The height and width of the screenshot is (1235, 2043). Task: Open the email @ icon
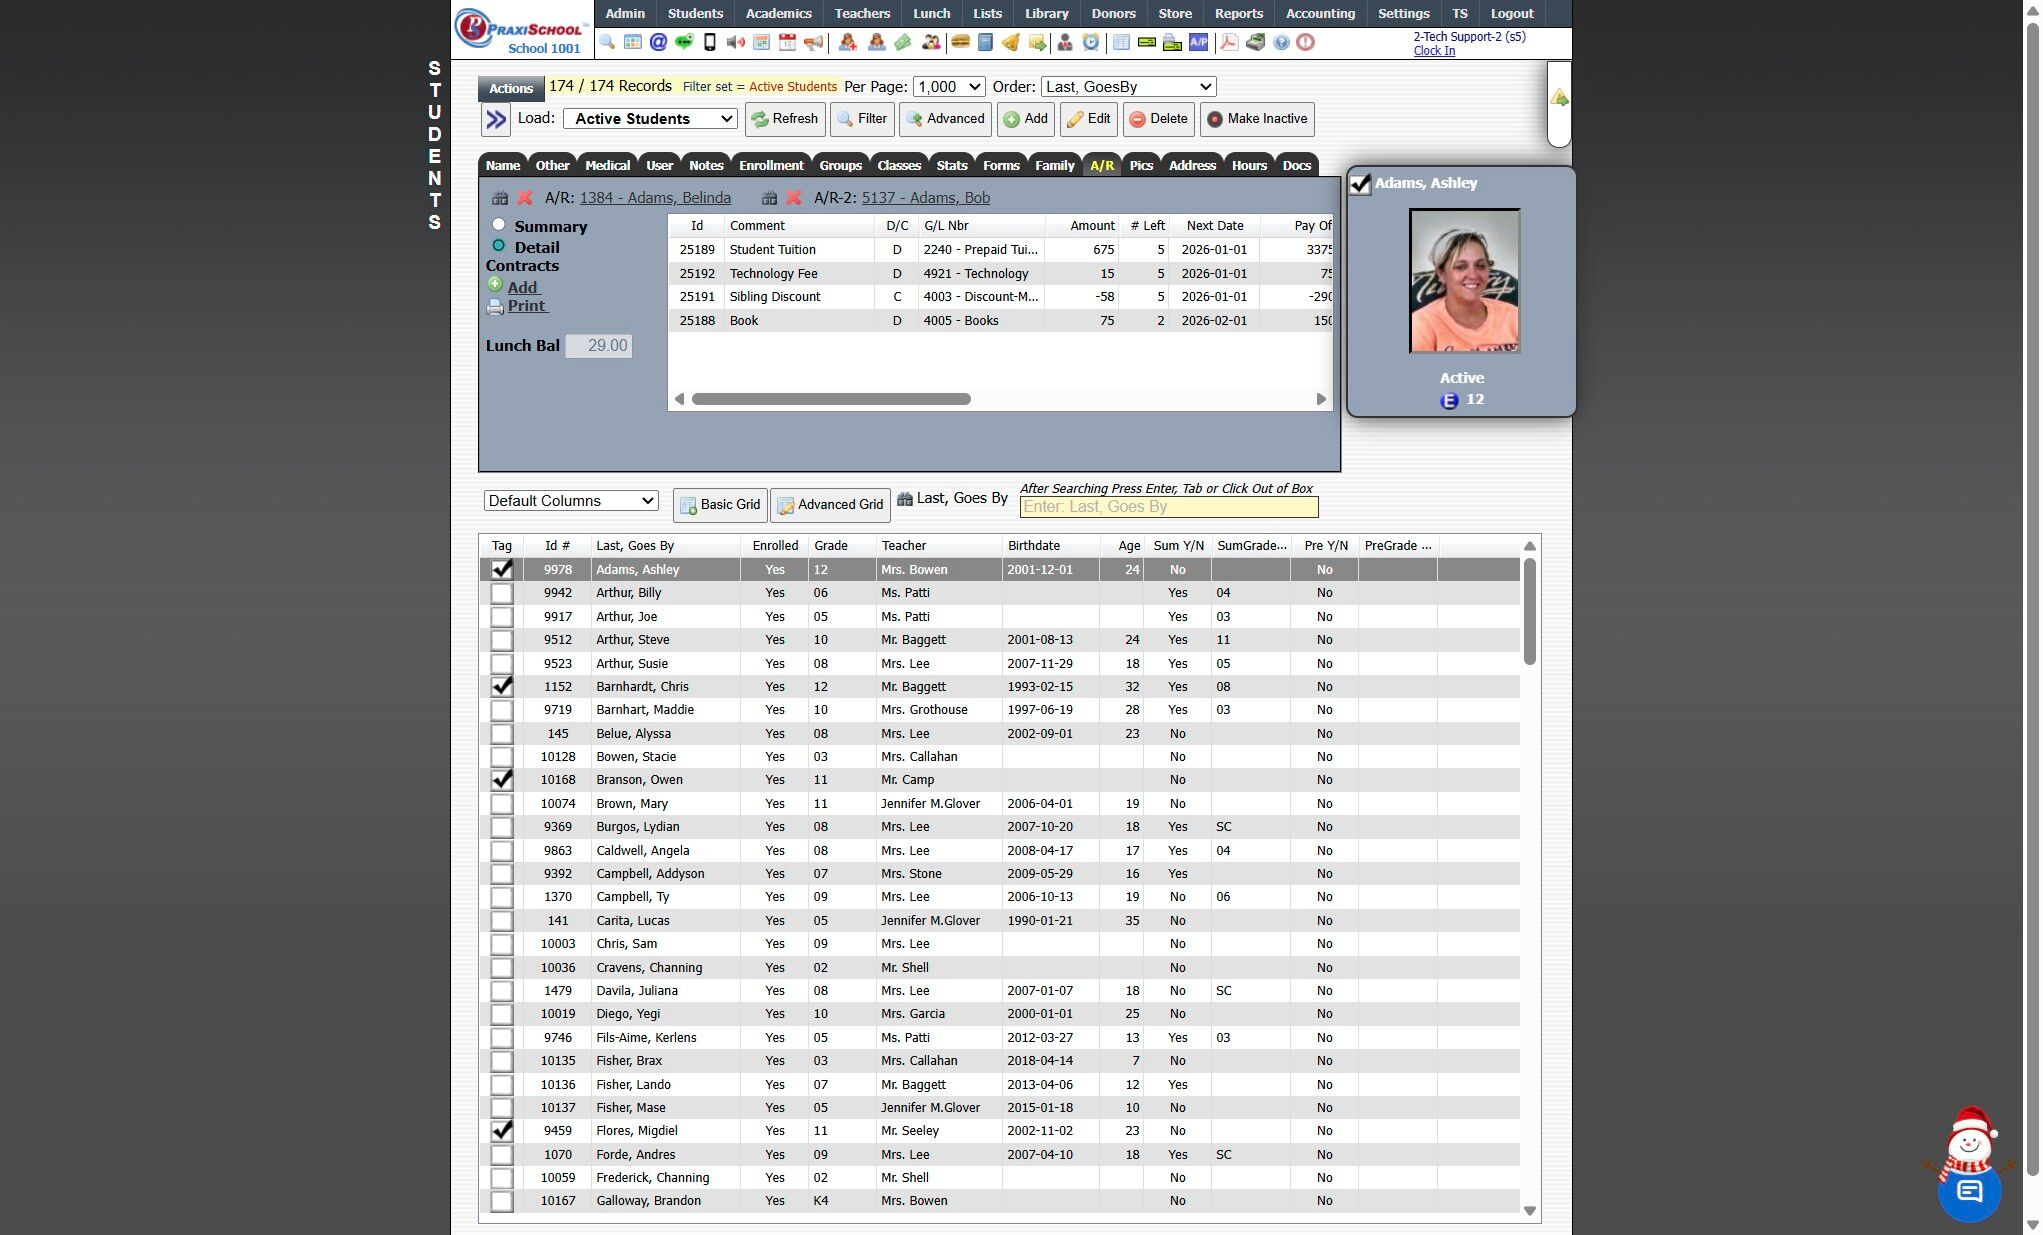coord(658,42)
